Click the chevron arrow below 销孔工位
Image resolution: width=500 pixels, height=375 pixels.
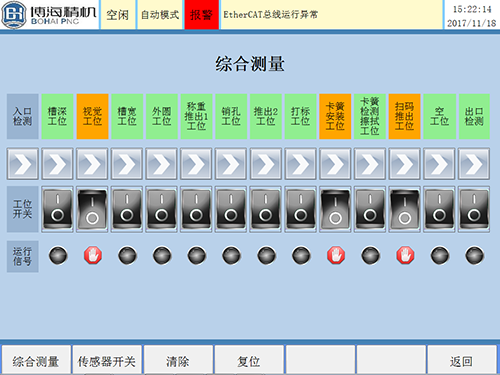(231, 164)
